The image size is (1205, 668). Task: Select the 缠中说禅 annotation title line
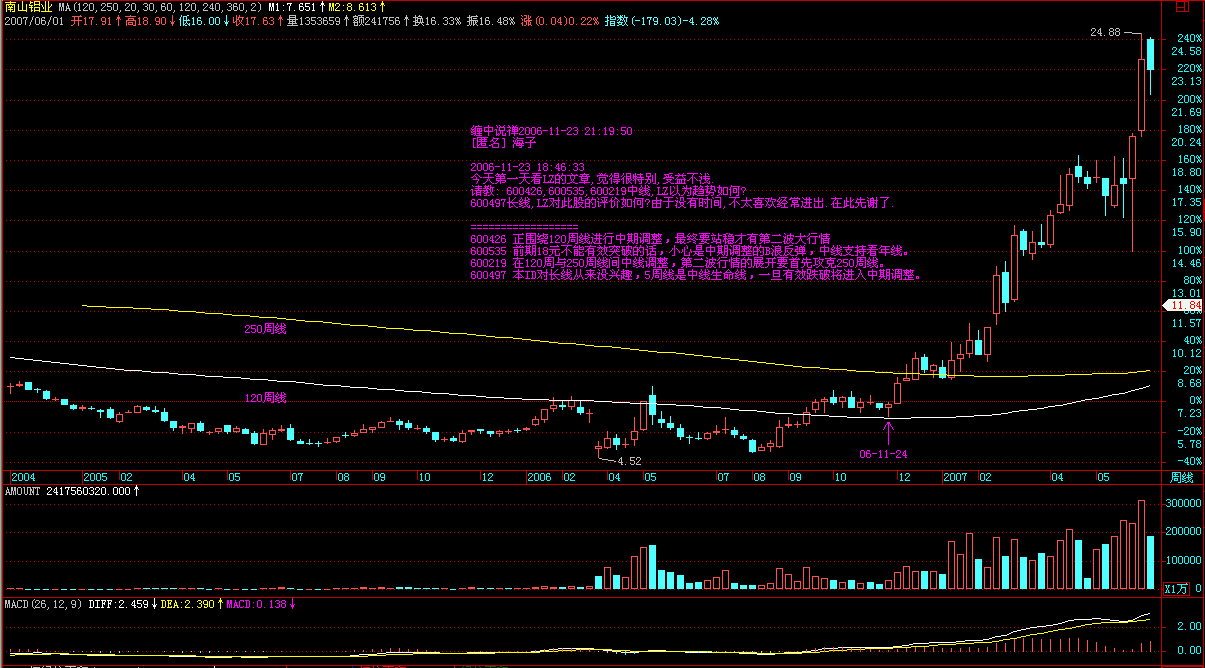pos(551,131)
